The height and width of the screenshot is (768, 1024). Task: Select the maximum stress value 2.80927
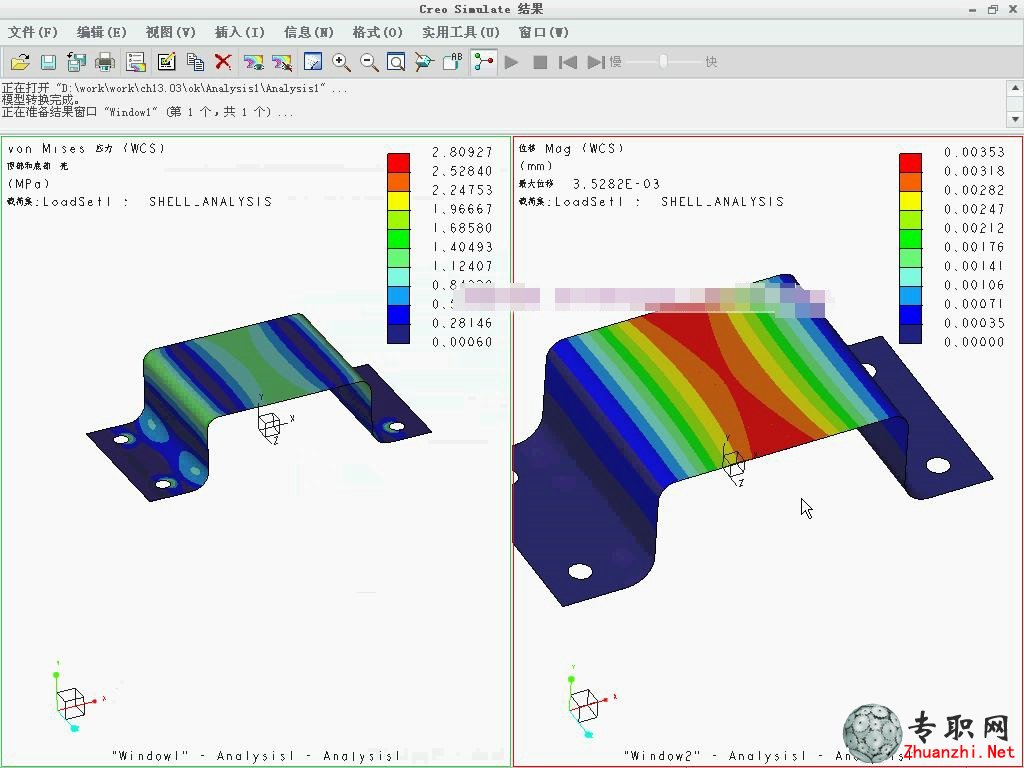tap(462, 152)
